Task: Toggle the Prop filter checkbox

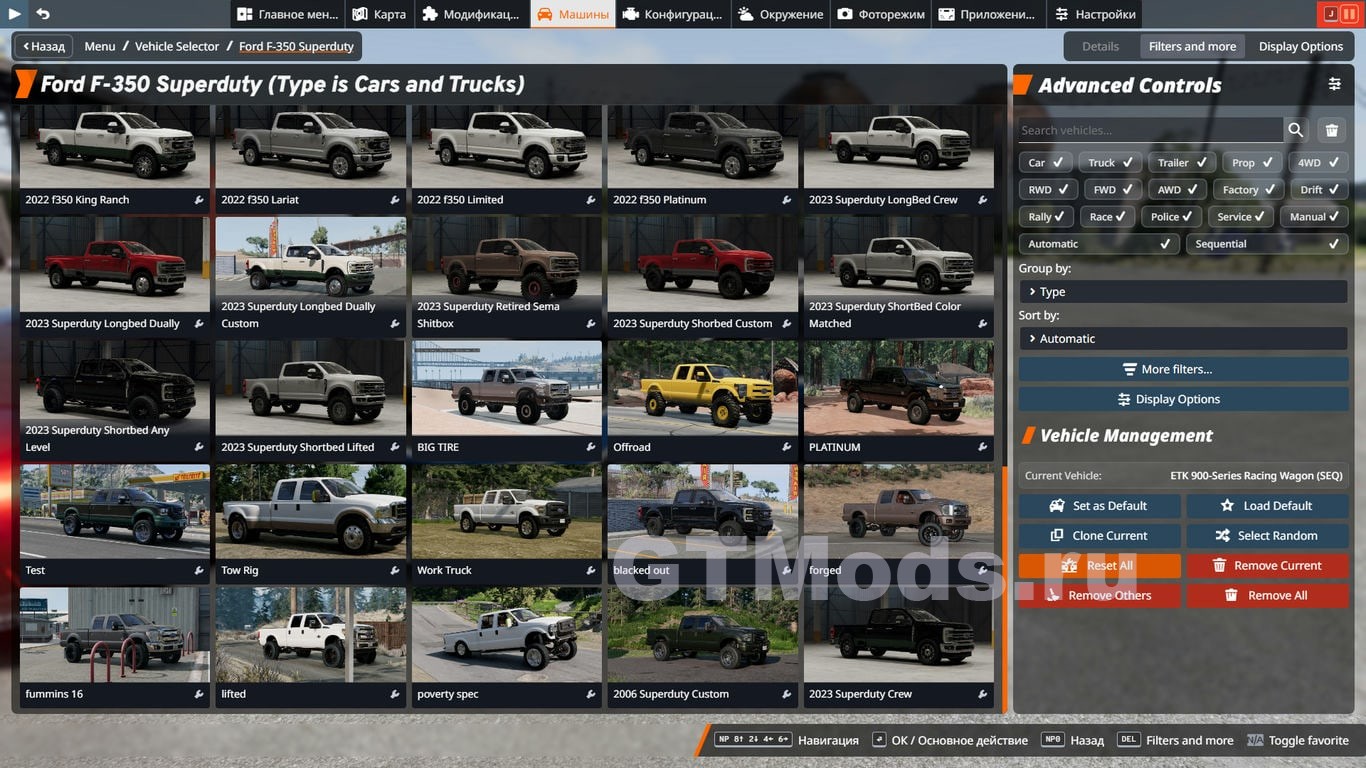Action: [x=1252, y=162]
